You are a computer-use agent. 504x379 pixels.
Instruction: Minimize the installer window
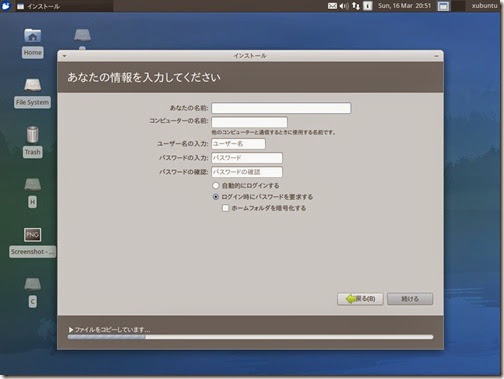(x=436, y=56)
